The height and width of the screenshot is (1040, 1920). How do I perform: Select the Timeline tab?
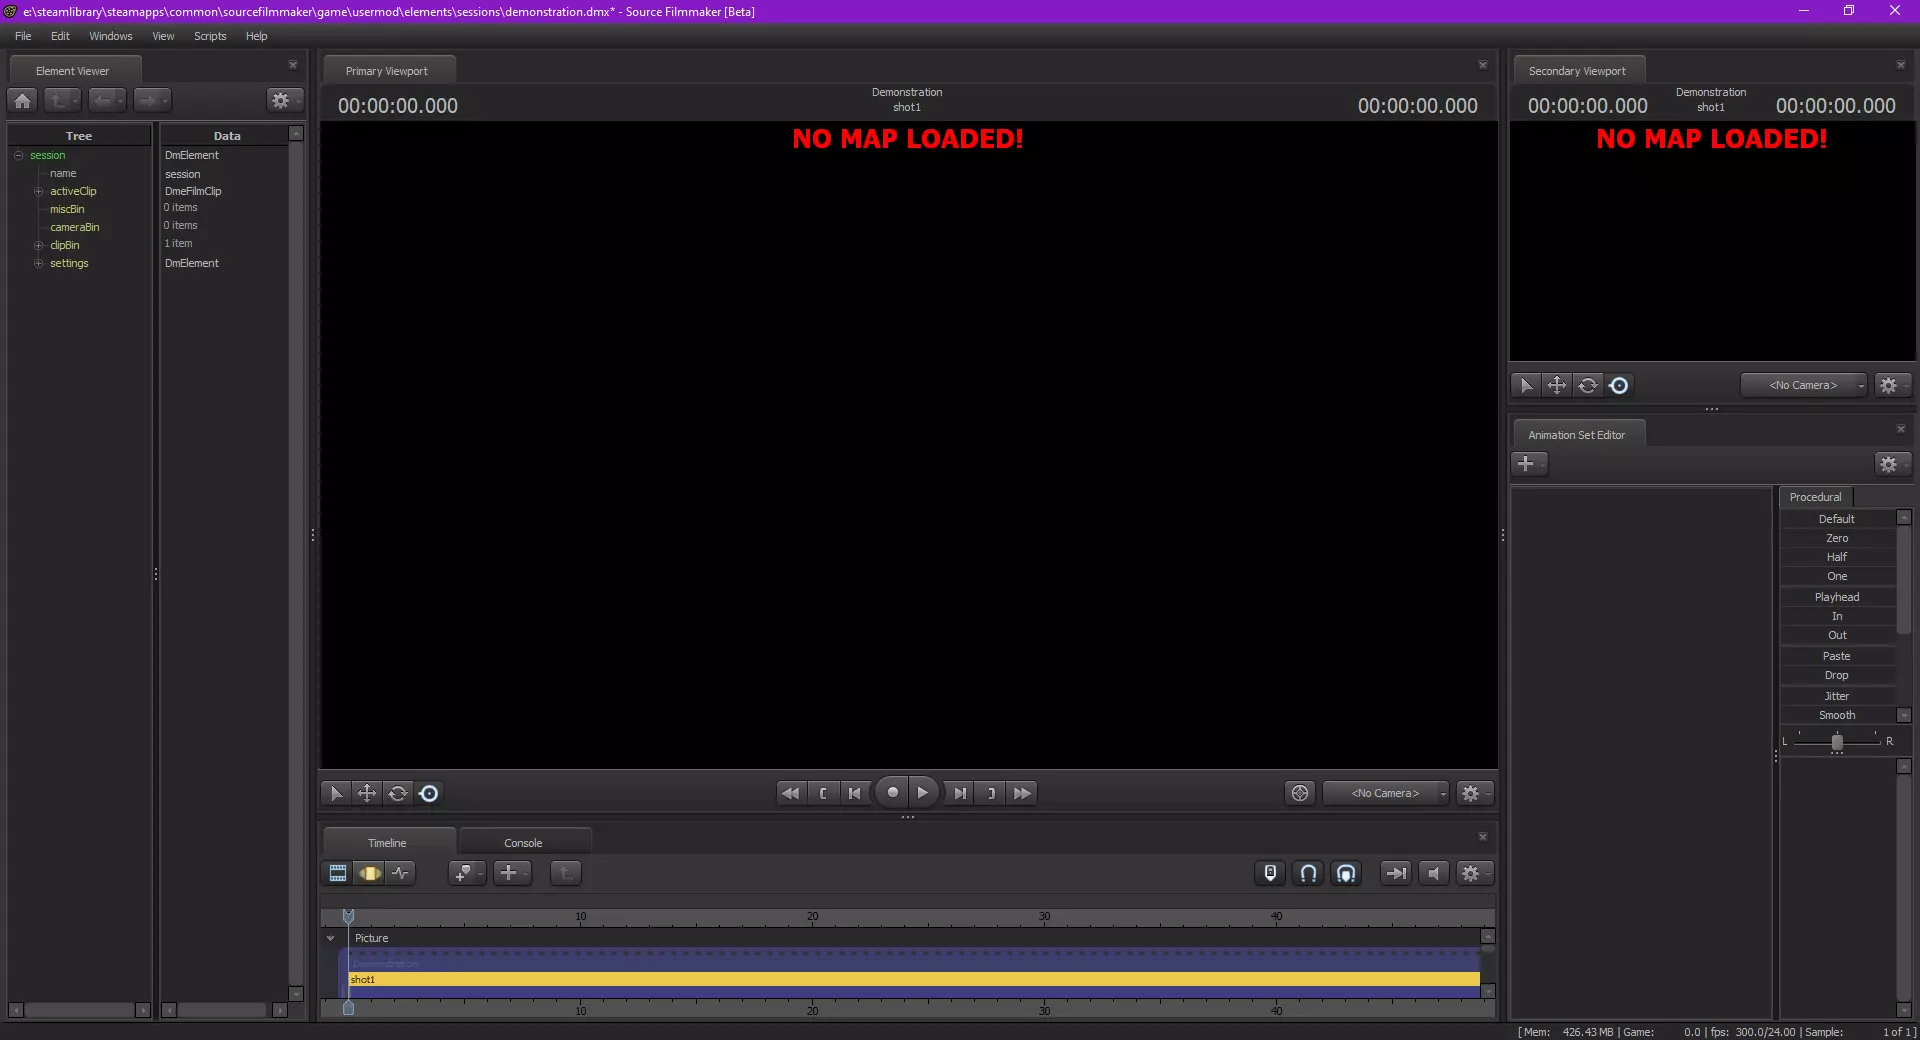pos(387,843)
